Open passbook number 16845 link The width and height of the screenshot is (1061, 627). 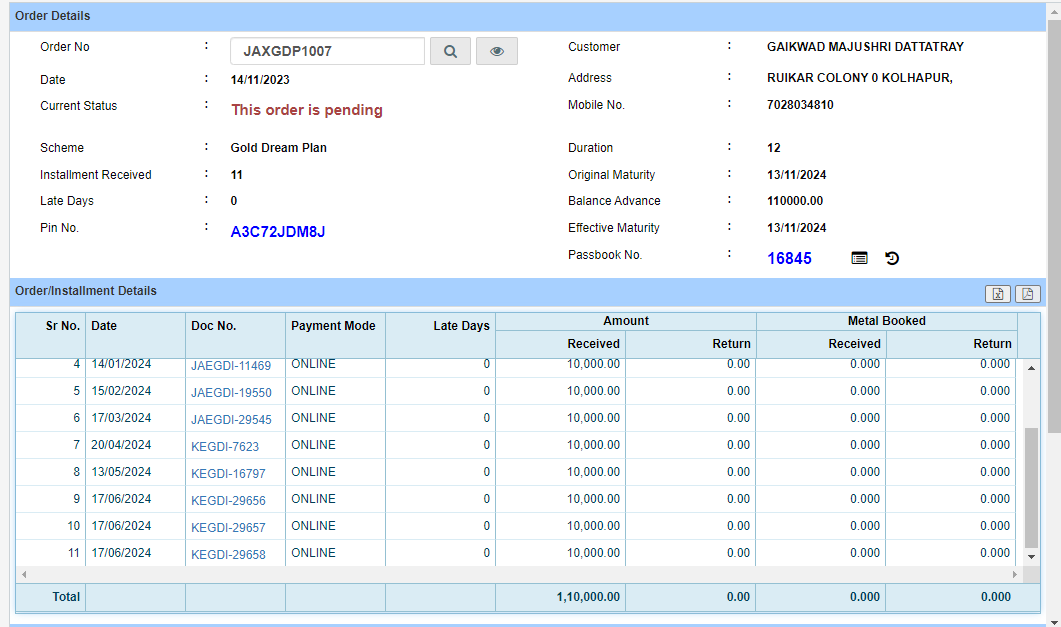pyautogui.click(x=789, y=258)
